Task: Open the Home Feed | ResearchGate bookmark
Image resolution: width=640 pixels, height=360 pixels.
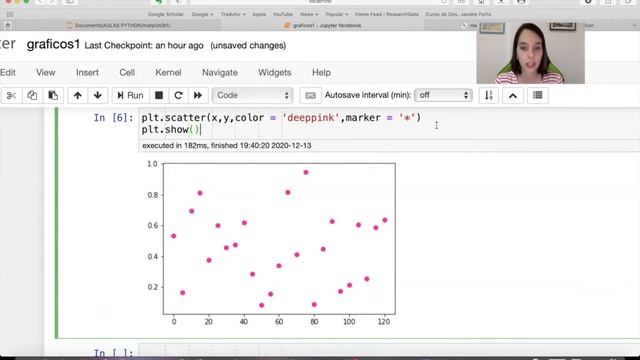Action: (x=387, y=14)
